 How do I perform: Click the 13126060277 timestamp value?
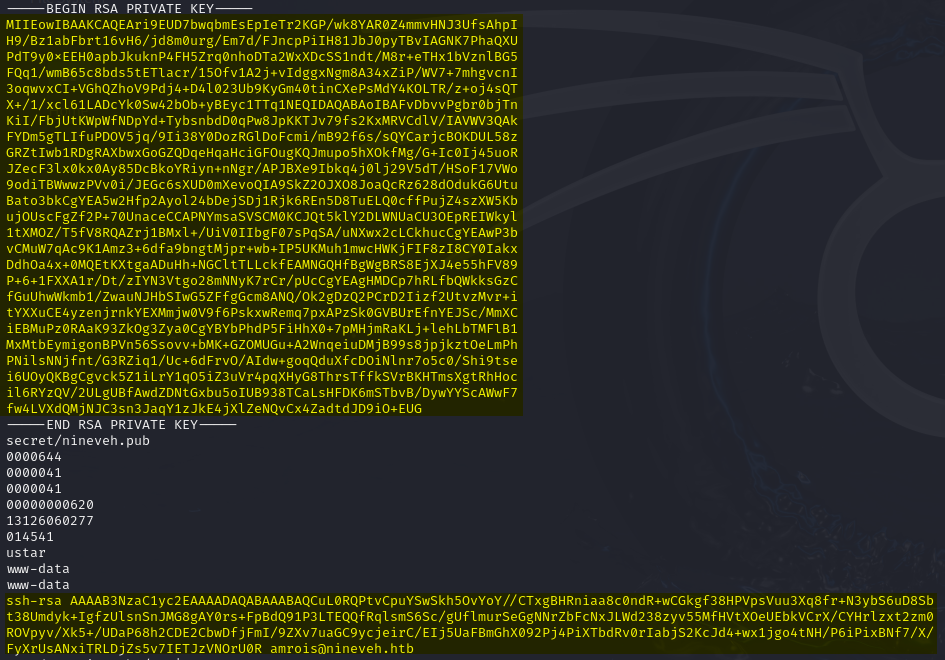(x=50, y=520)
